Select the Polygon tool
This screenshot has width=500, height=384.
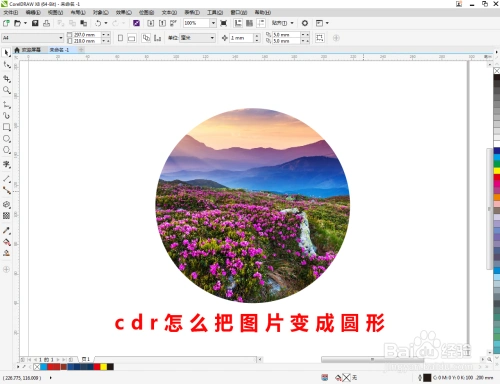(6, 150)
